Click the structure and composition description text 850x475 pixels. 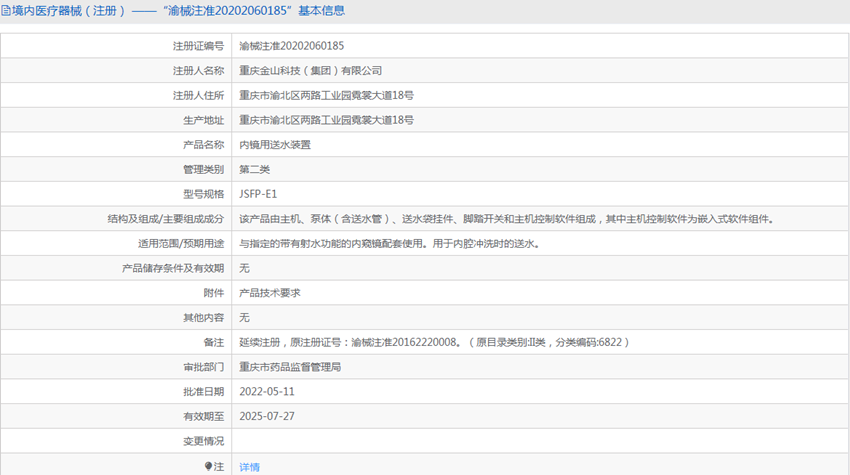click(x=507, y=219)
